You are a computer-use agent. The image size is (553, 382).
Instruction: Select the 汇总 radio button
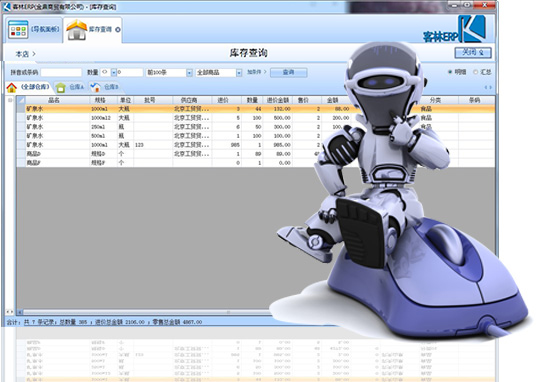tap(475, 72)
